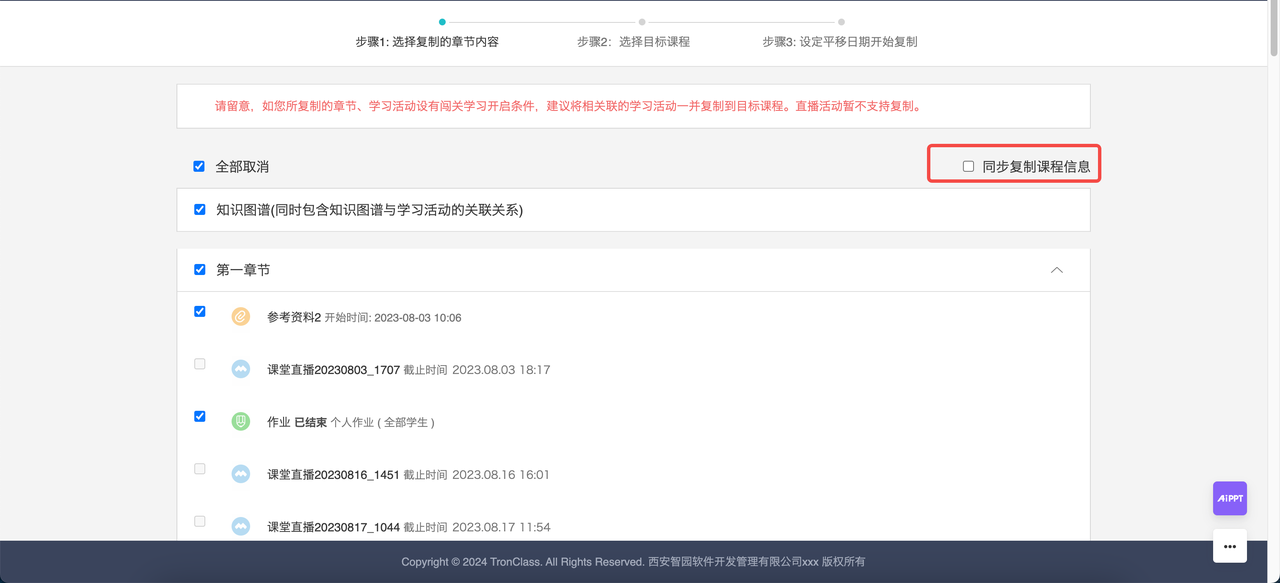Click the 参考资料2 activity title
This screenshot has height=583, width=1280.
click(293, 317)
